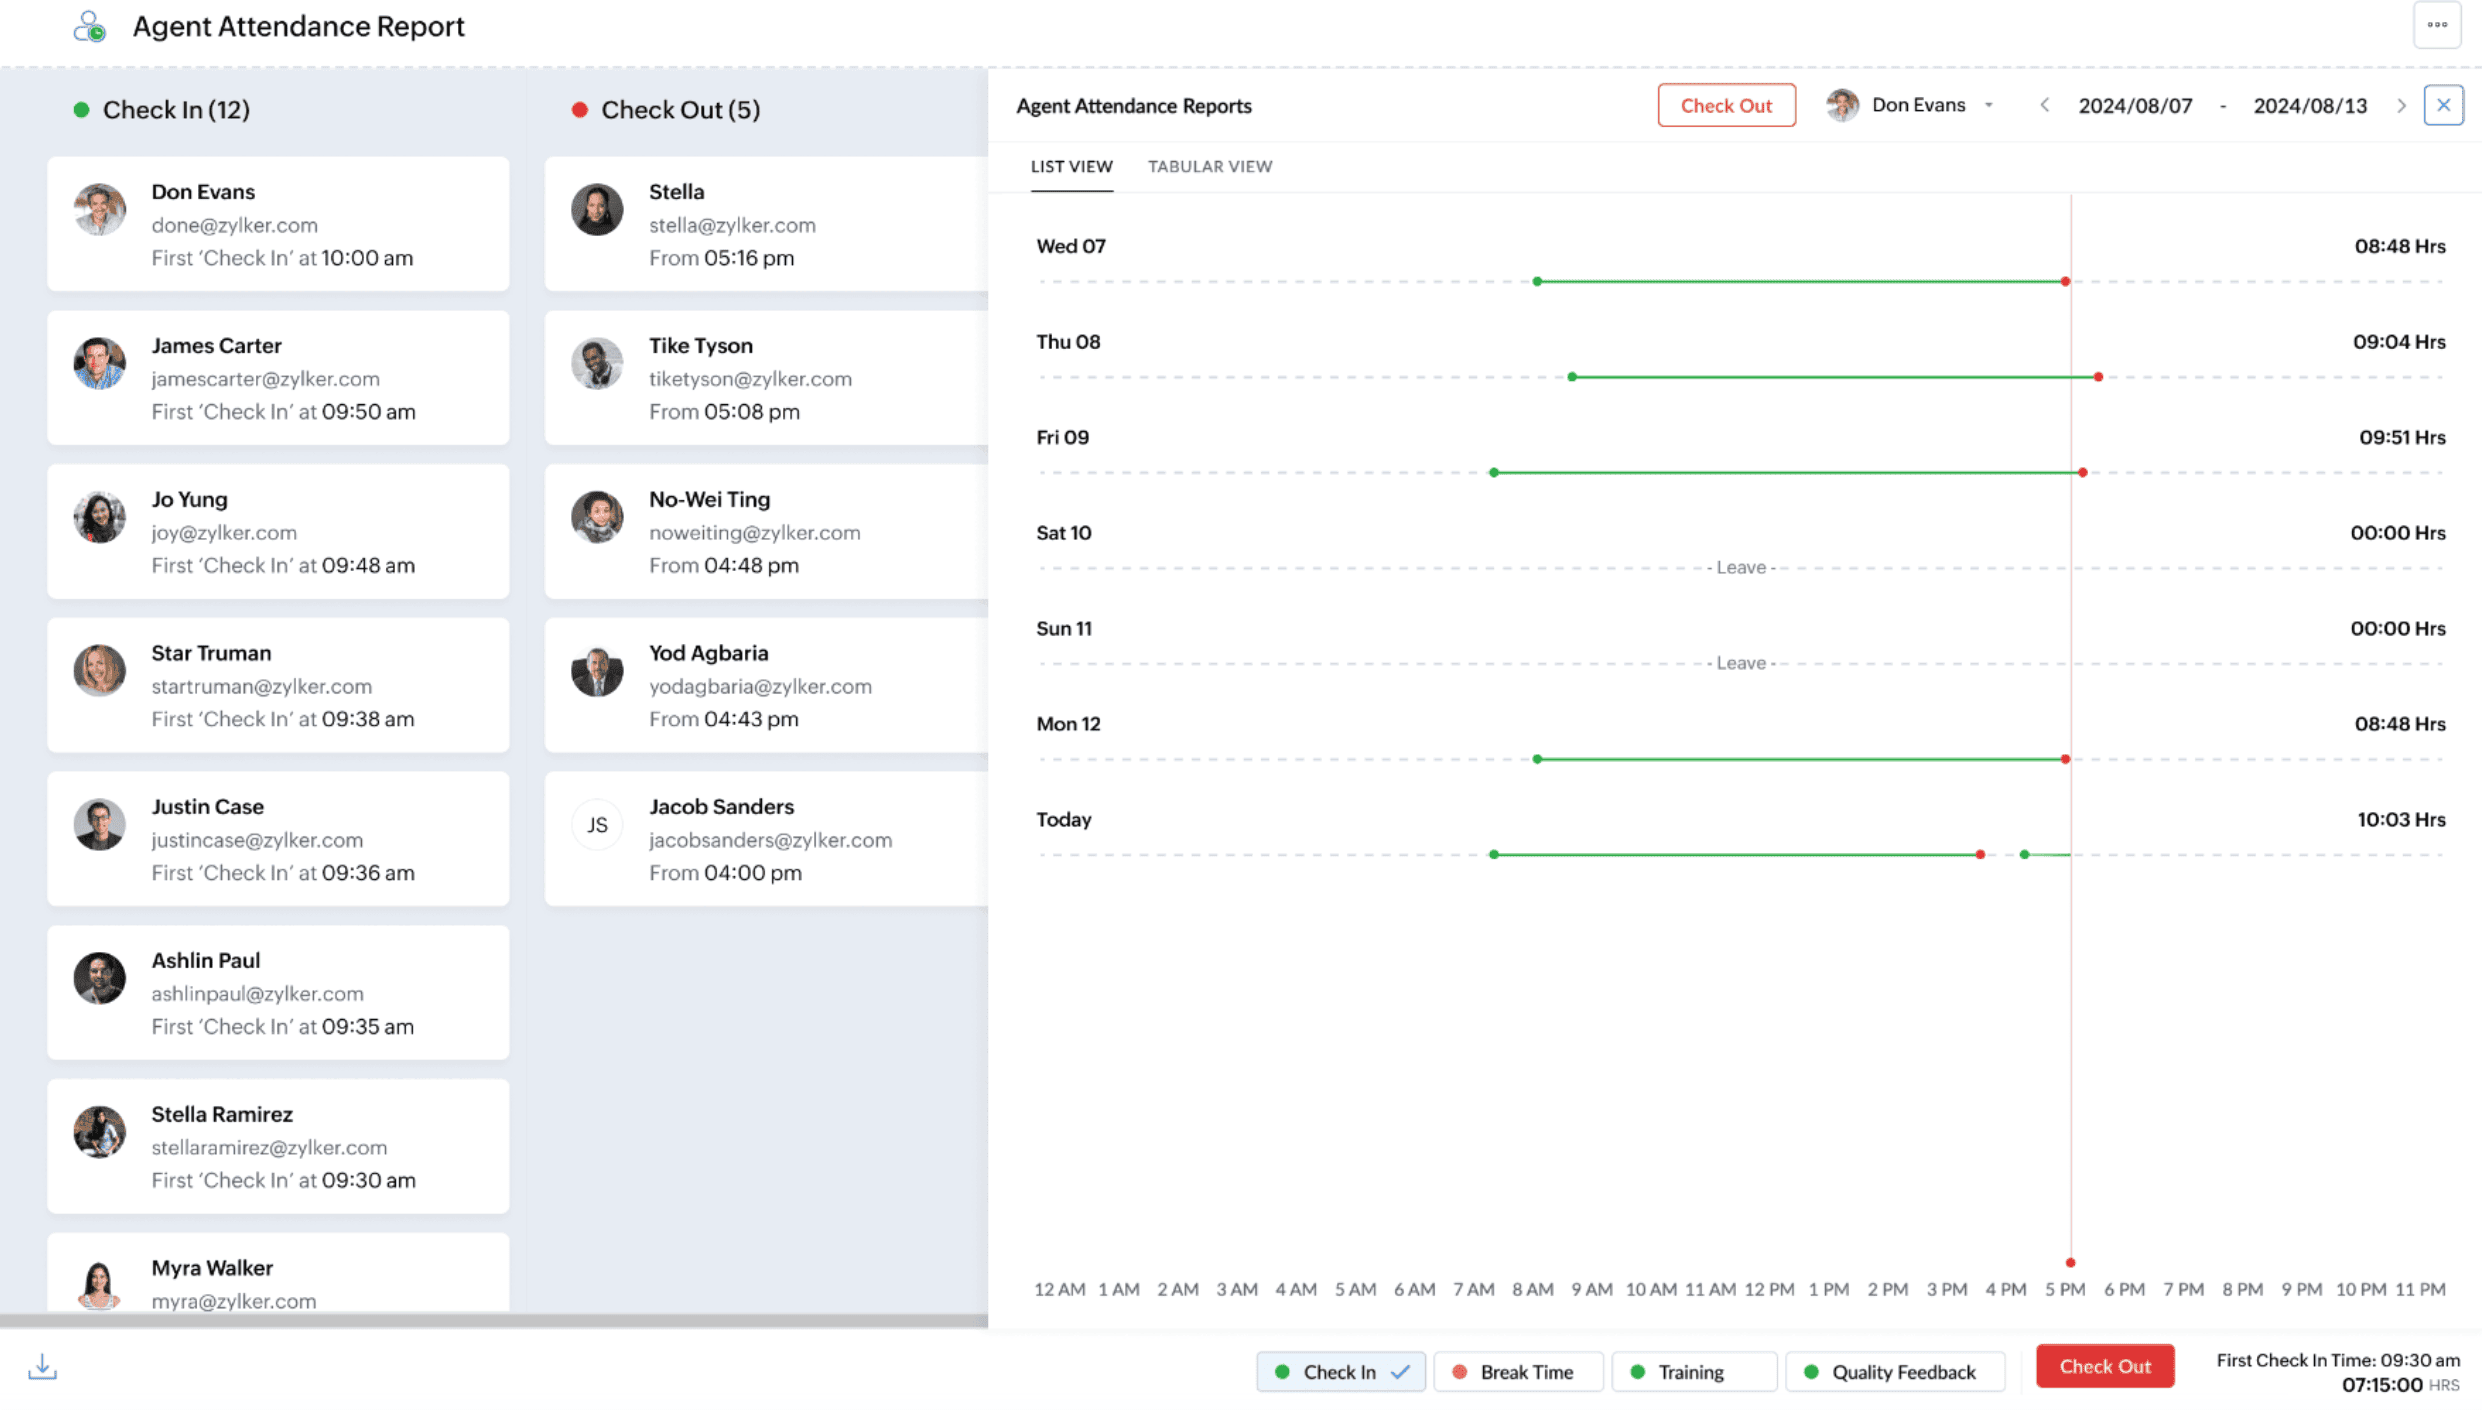Open the end date 2024/08/13 picker
Image resolution: width=2482 pixels, height=1410 pixels.
(2309, 106)
